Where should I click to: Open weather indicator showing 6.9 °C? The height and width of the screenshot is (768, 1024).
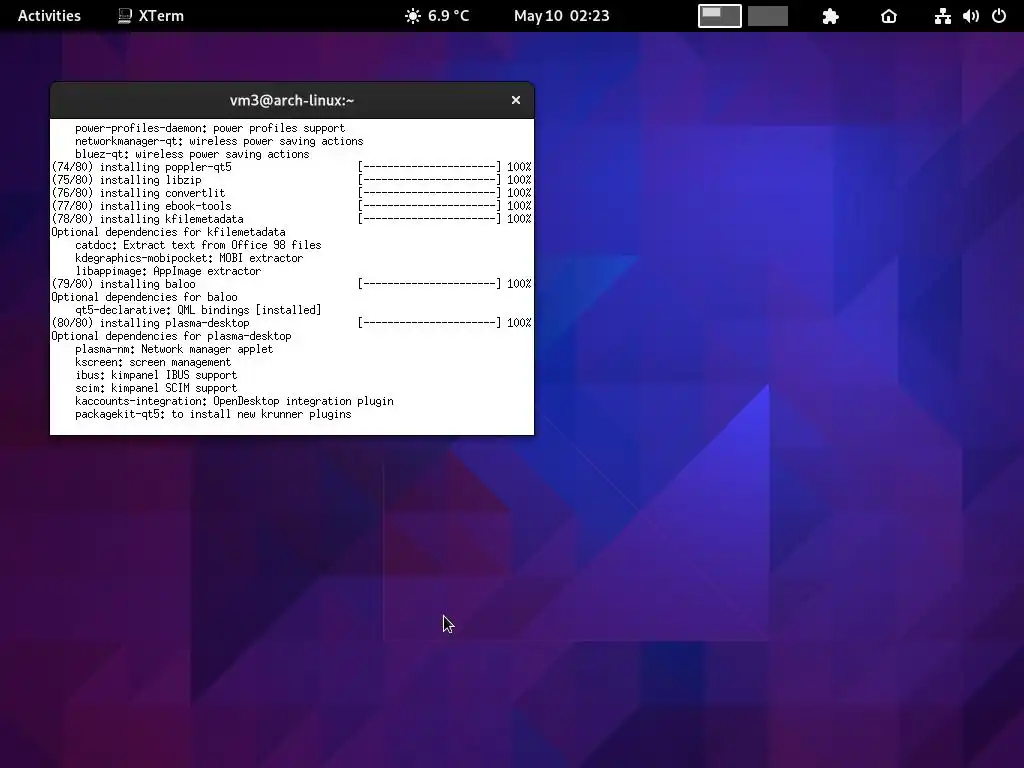[x=437, y=16]
